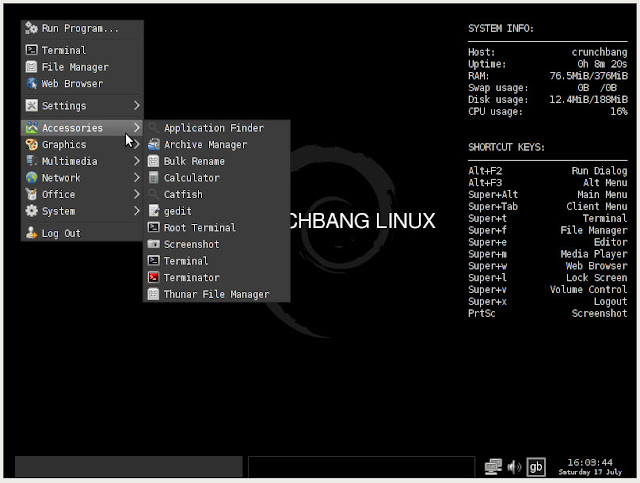Click the Office icon

31,194
